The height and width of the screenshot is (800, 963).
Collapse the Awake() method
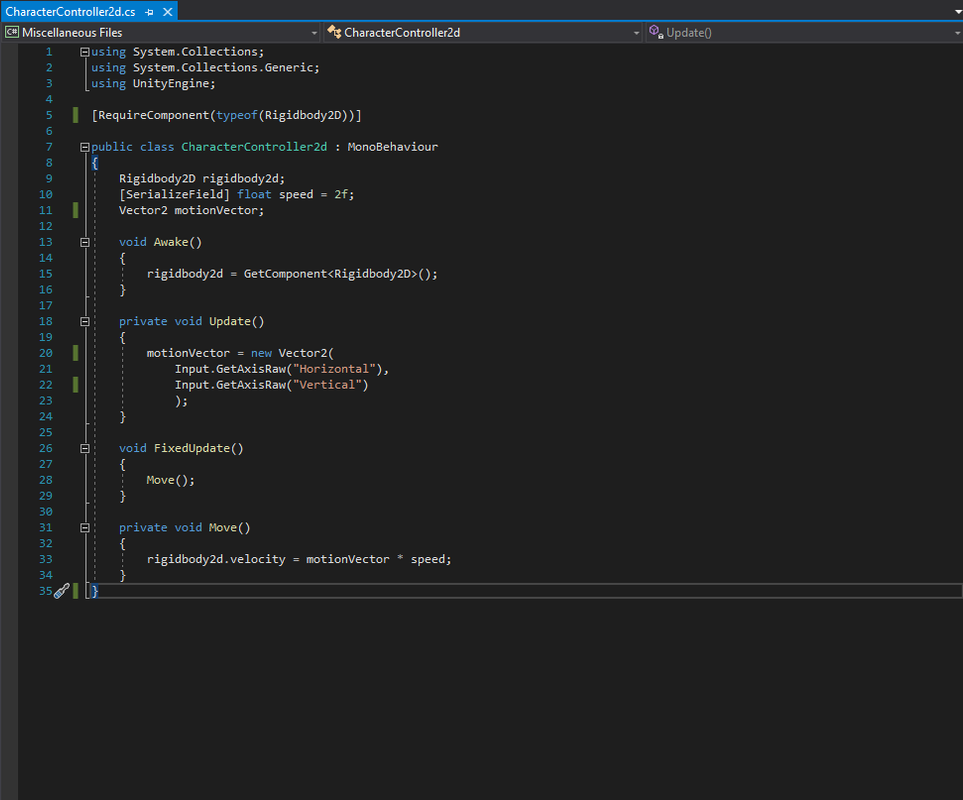click(85, 242)
